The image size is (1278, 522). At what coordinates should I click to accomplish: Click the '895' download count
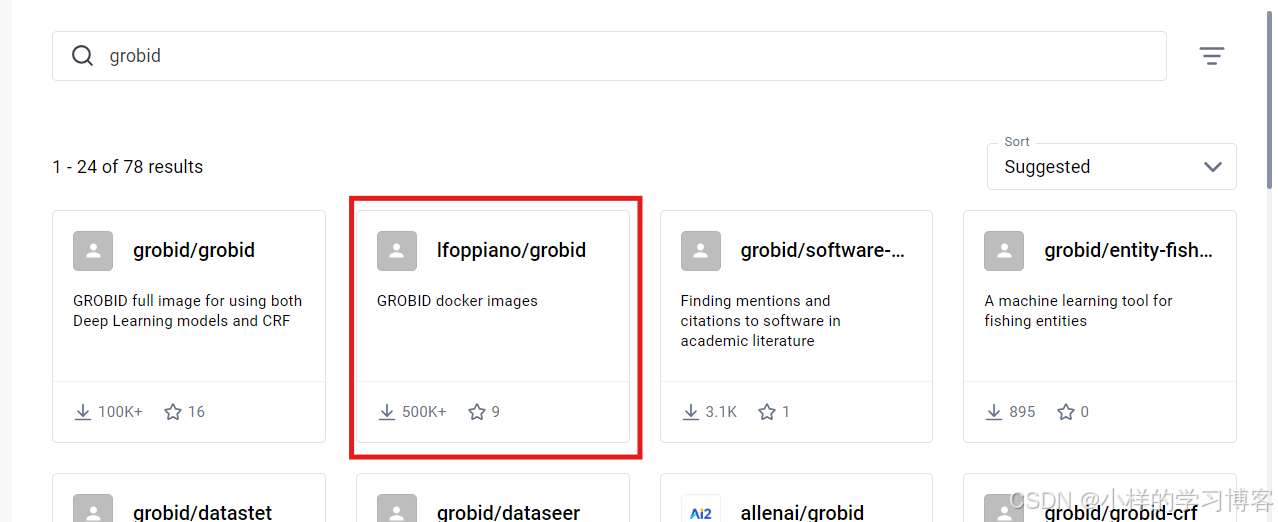point(1022,412)
